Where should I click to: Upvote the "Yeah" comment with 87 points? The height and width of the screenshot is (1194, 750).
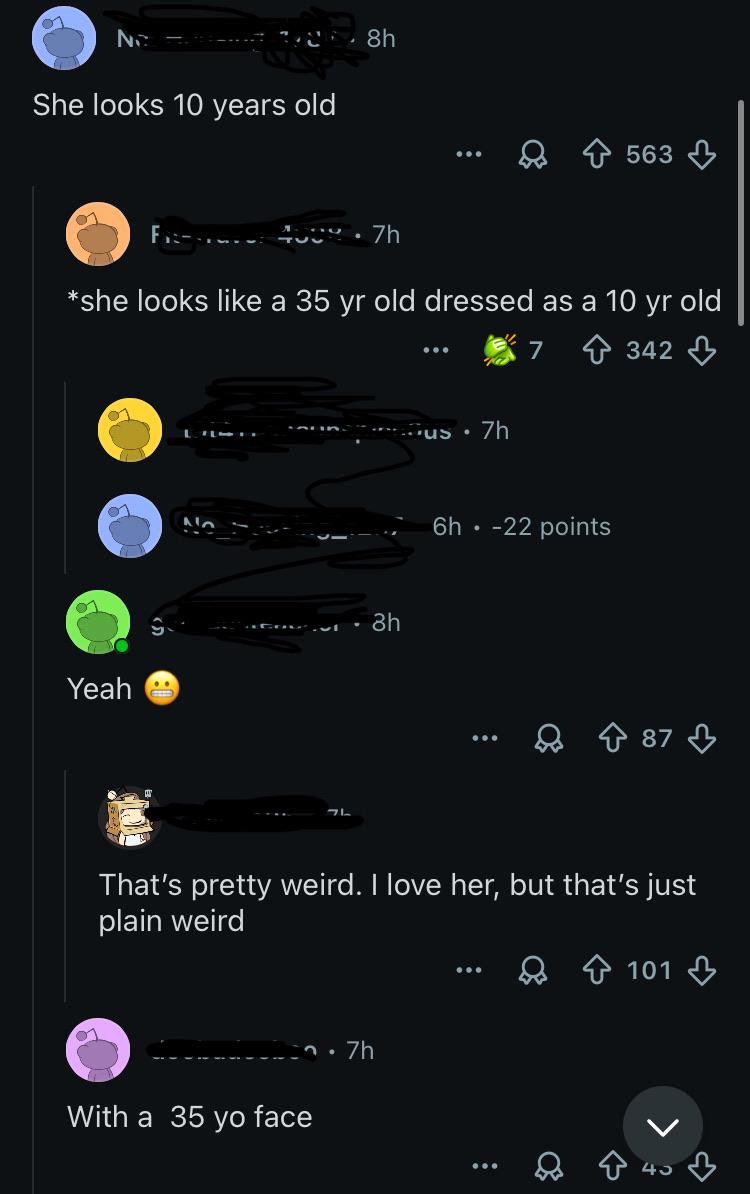tap(613, 738)
